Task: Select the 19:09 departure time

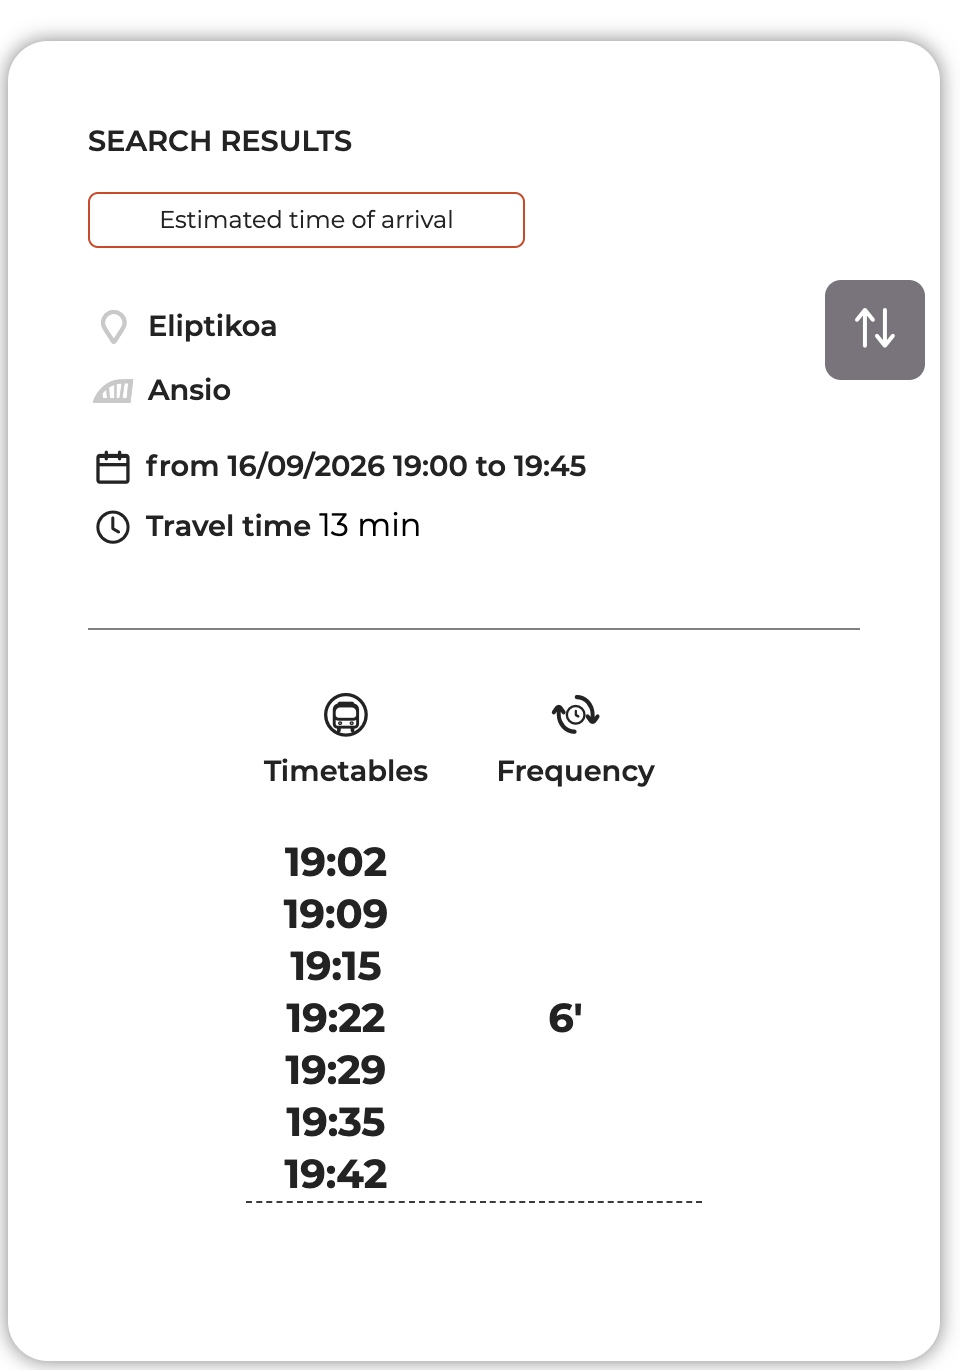Action: click(x=336, y=914)
